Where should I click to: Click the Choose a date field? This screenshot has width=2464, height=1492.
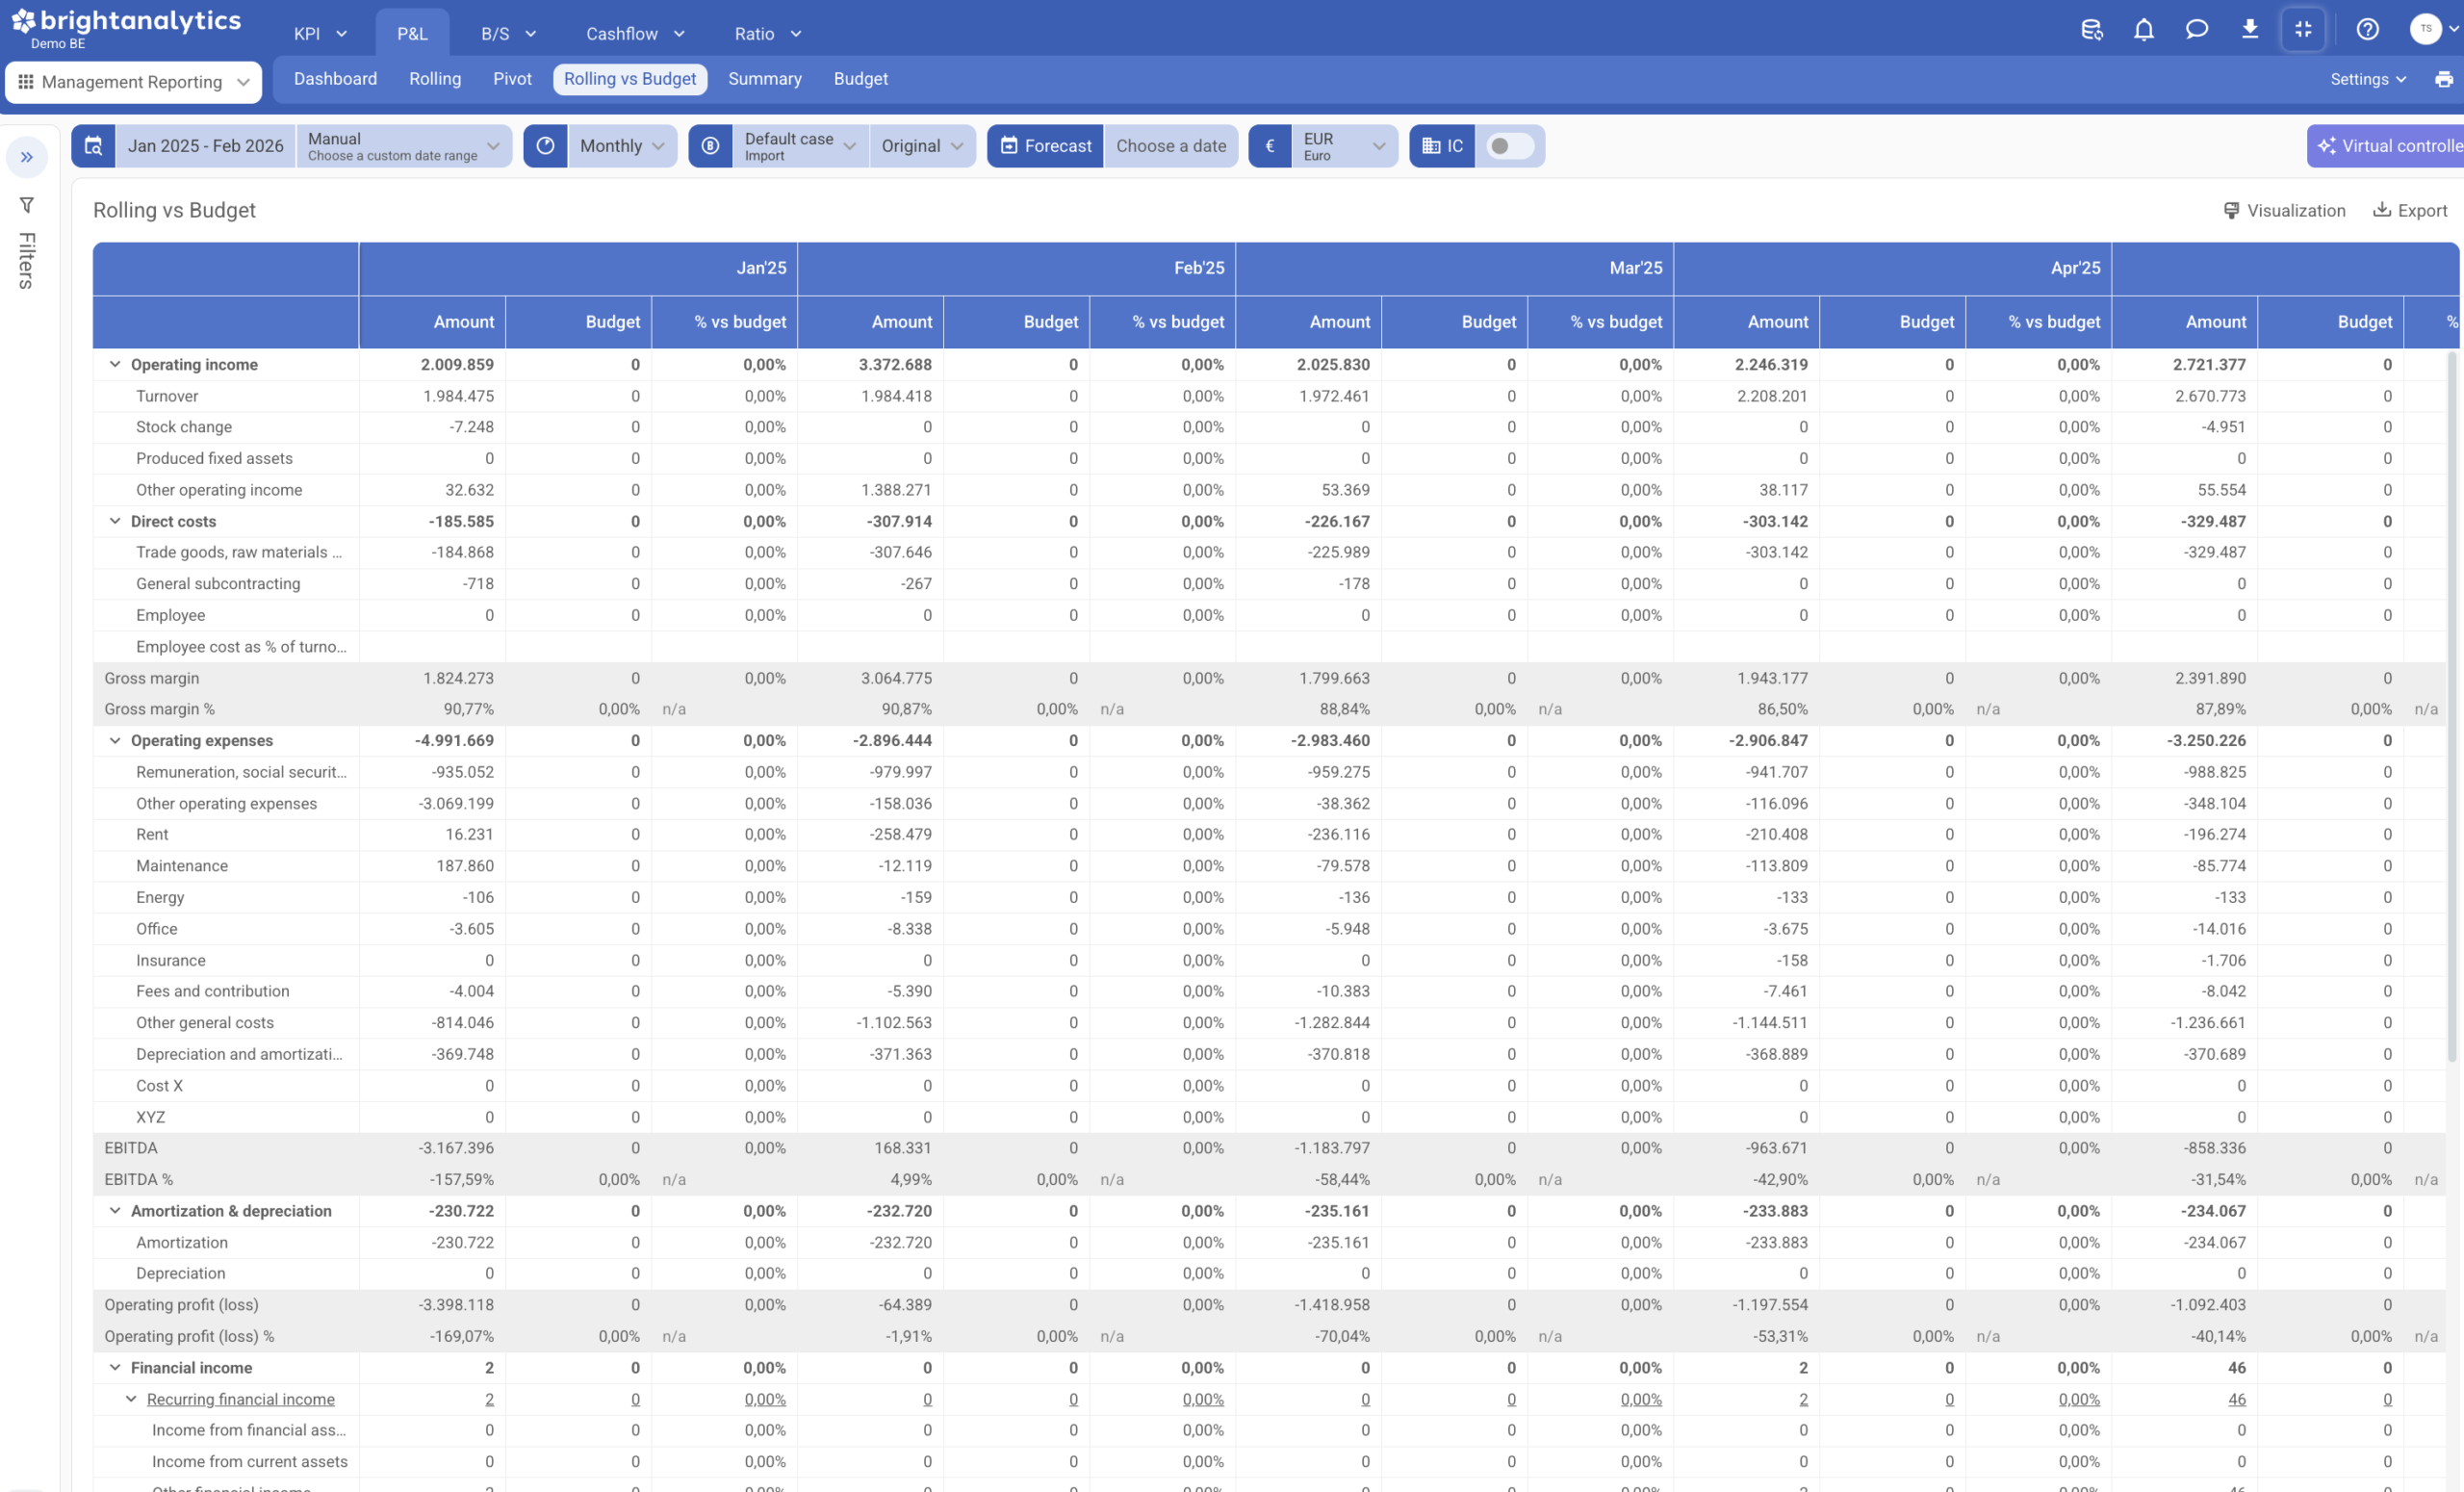click(1171, 146)
